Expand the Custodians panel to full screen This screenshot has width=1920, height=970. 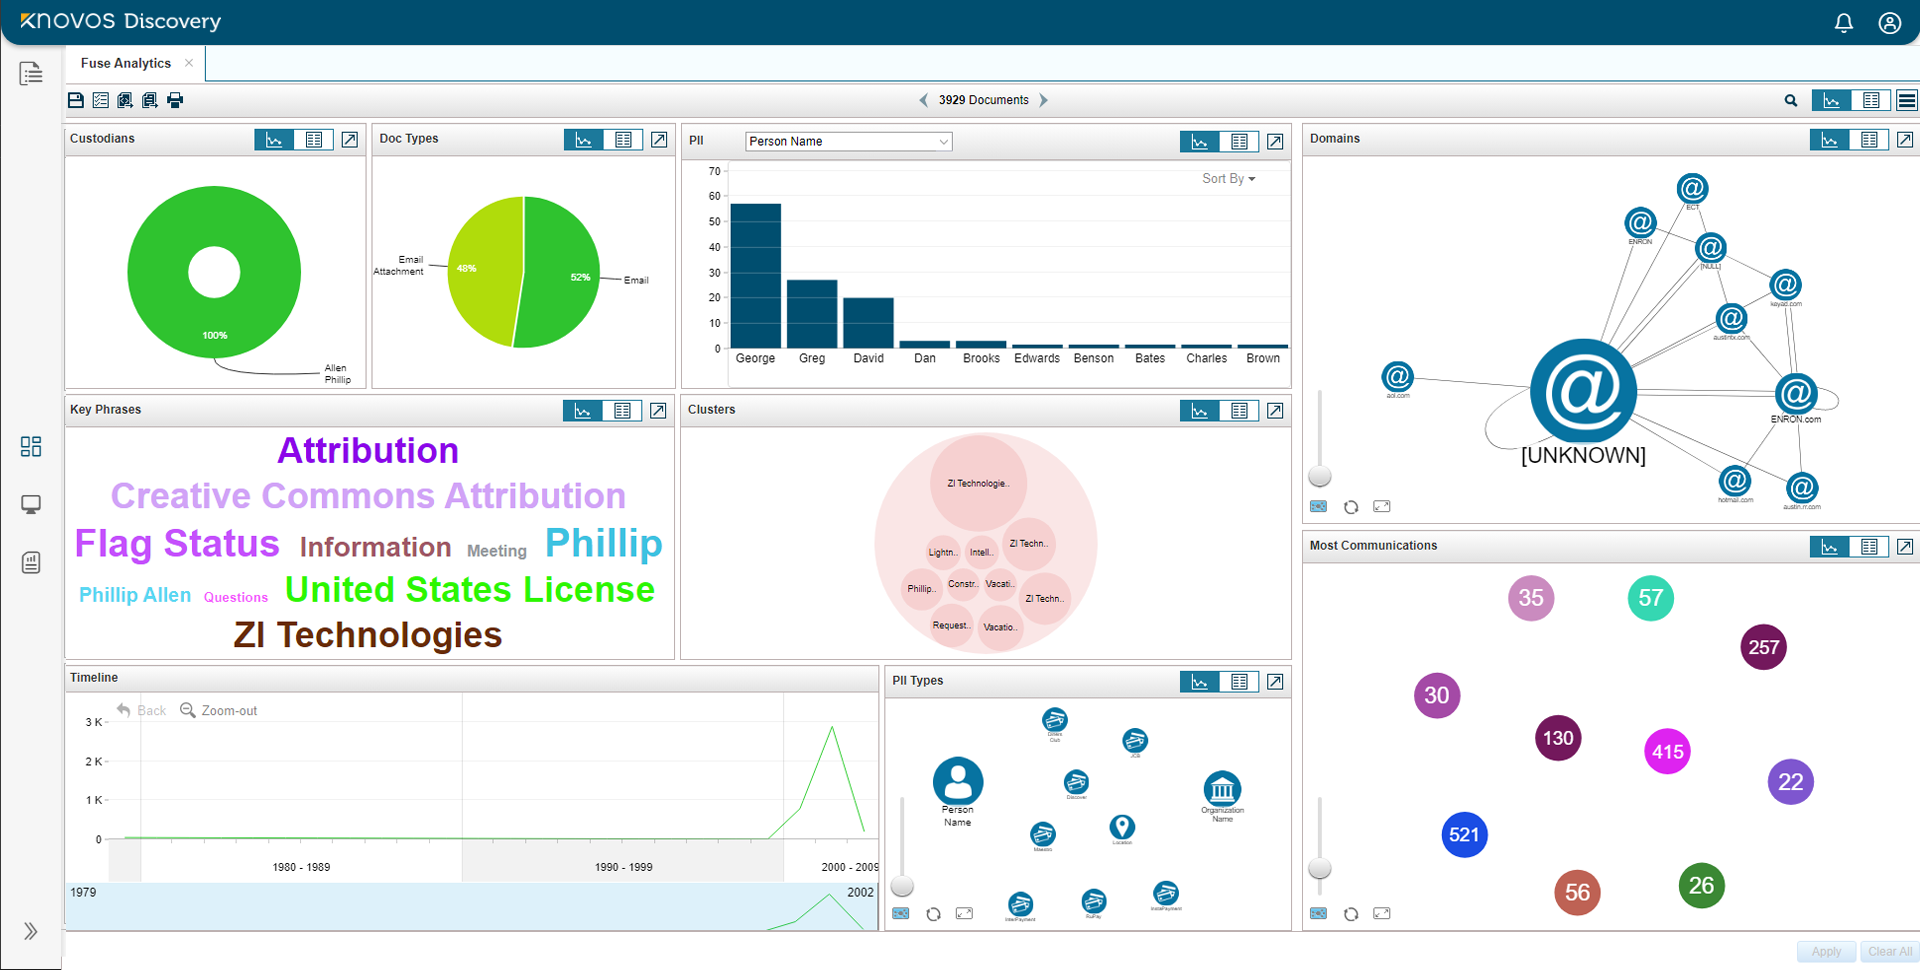point(349,139)
